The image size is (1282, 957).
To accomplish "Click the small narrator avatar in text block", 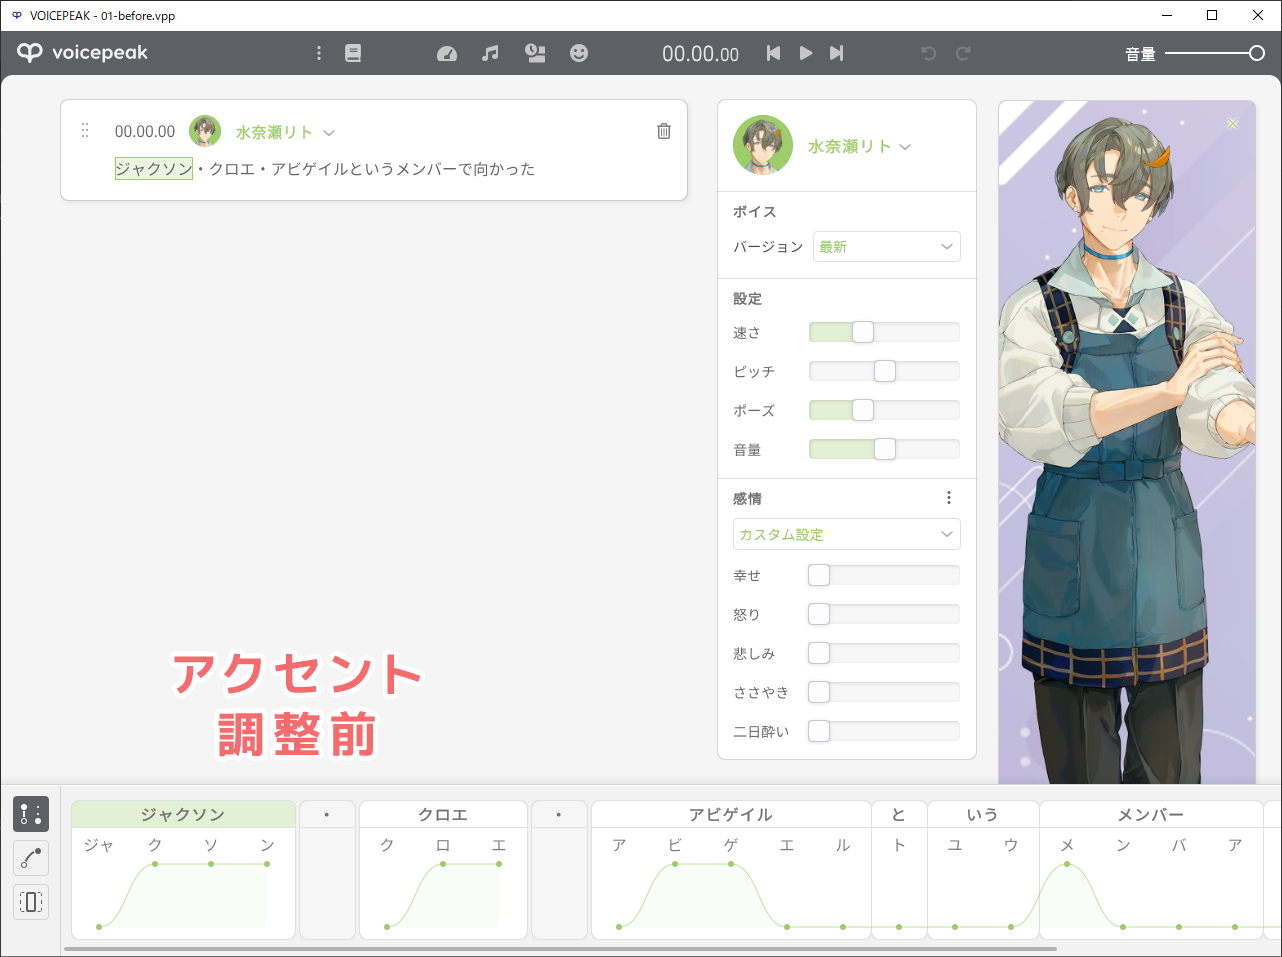I will [205, 131].
